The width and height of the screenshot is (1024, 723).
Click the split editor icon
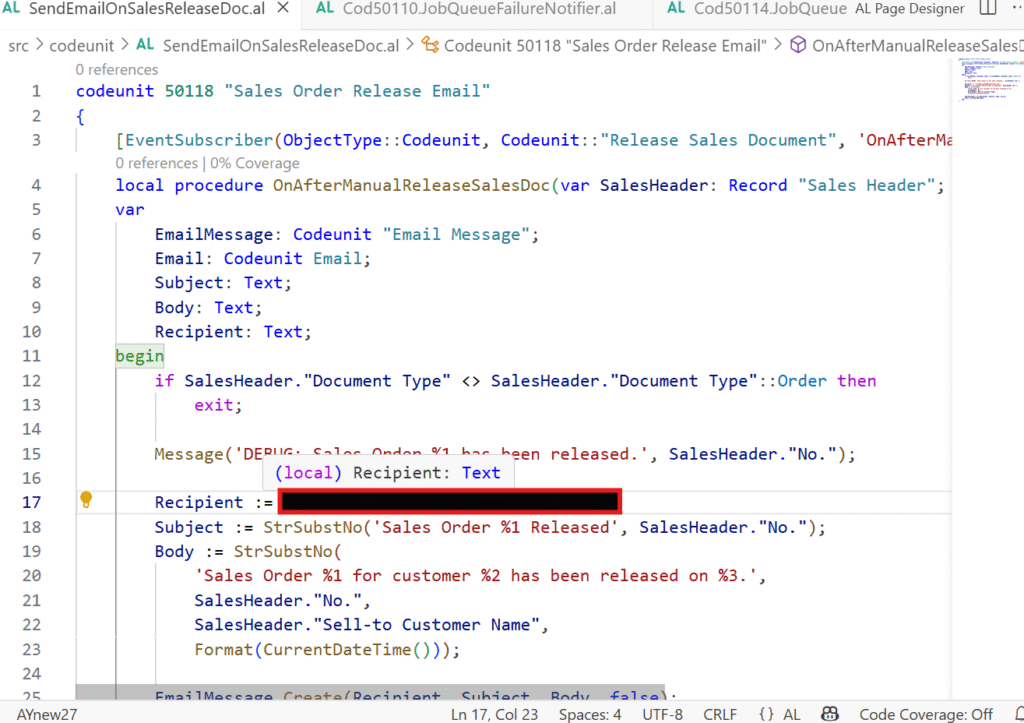click(988, 9)
